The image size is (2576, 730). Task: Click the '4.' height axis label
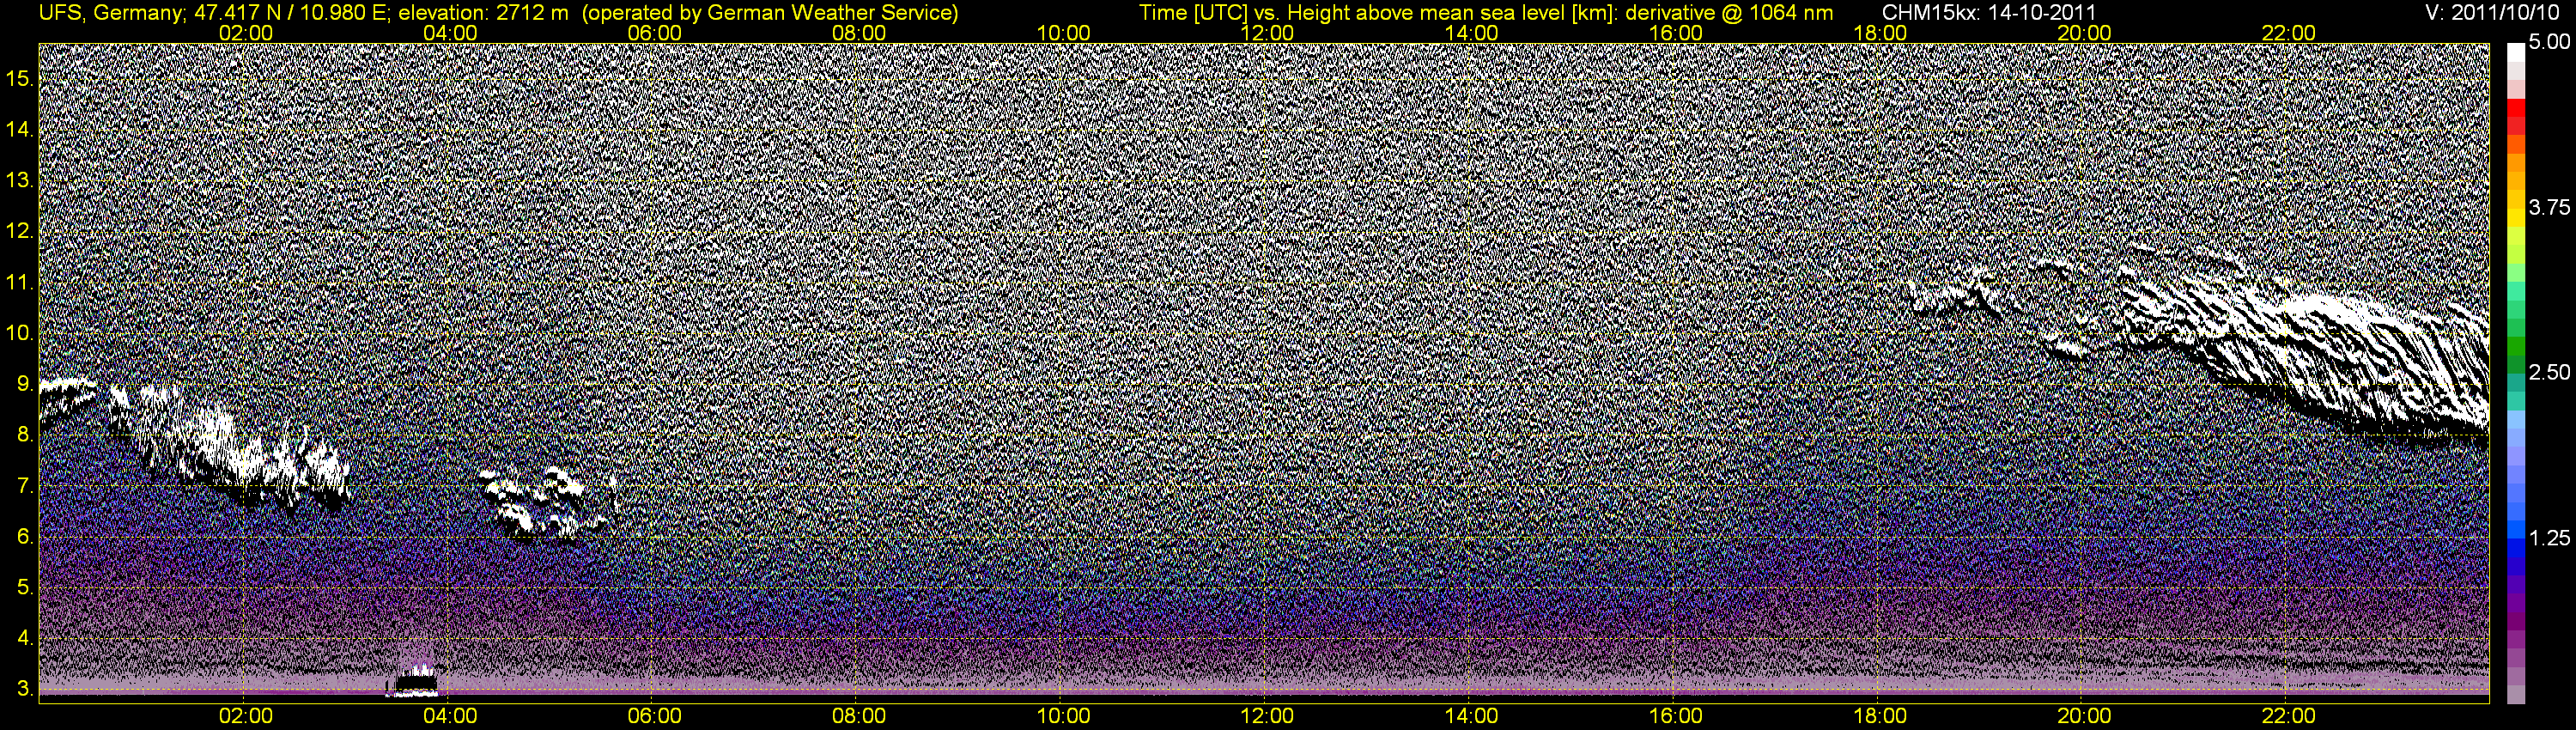(x=25, y=638)
